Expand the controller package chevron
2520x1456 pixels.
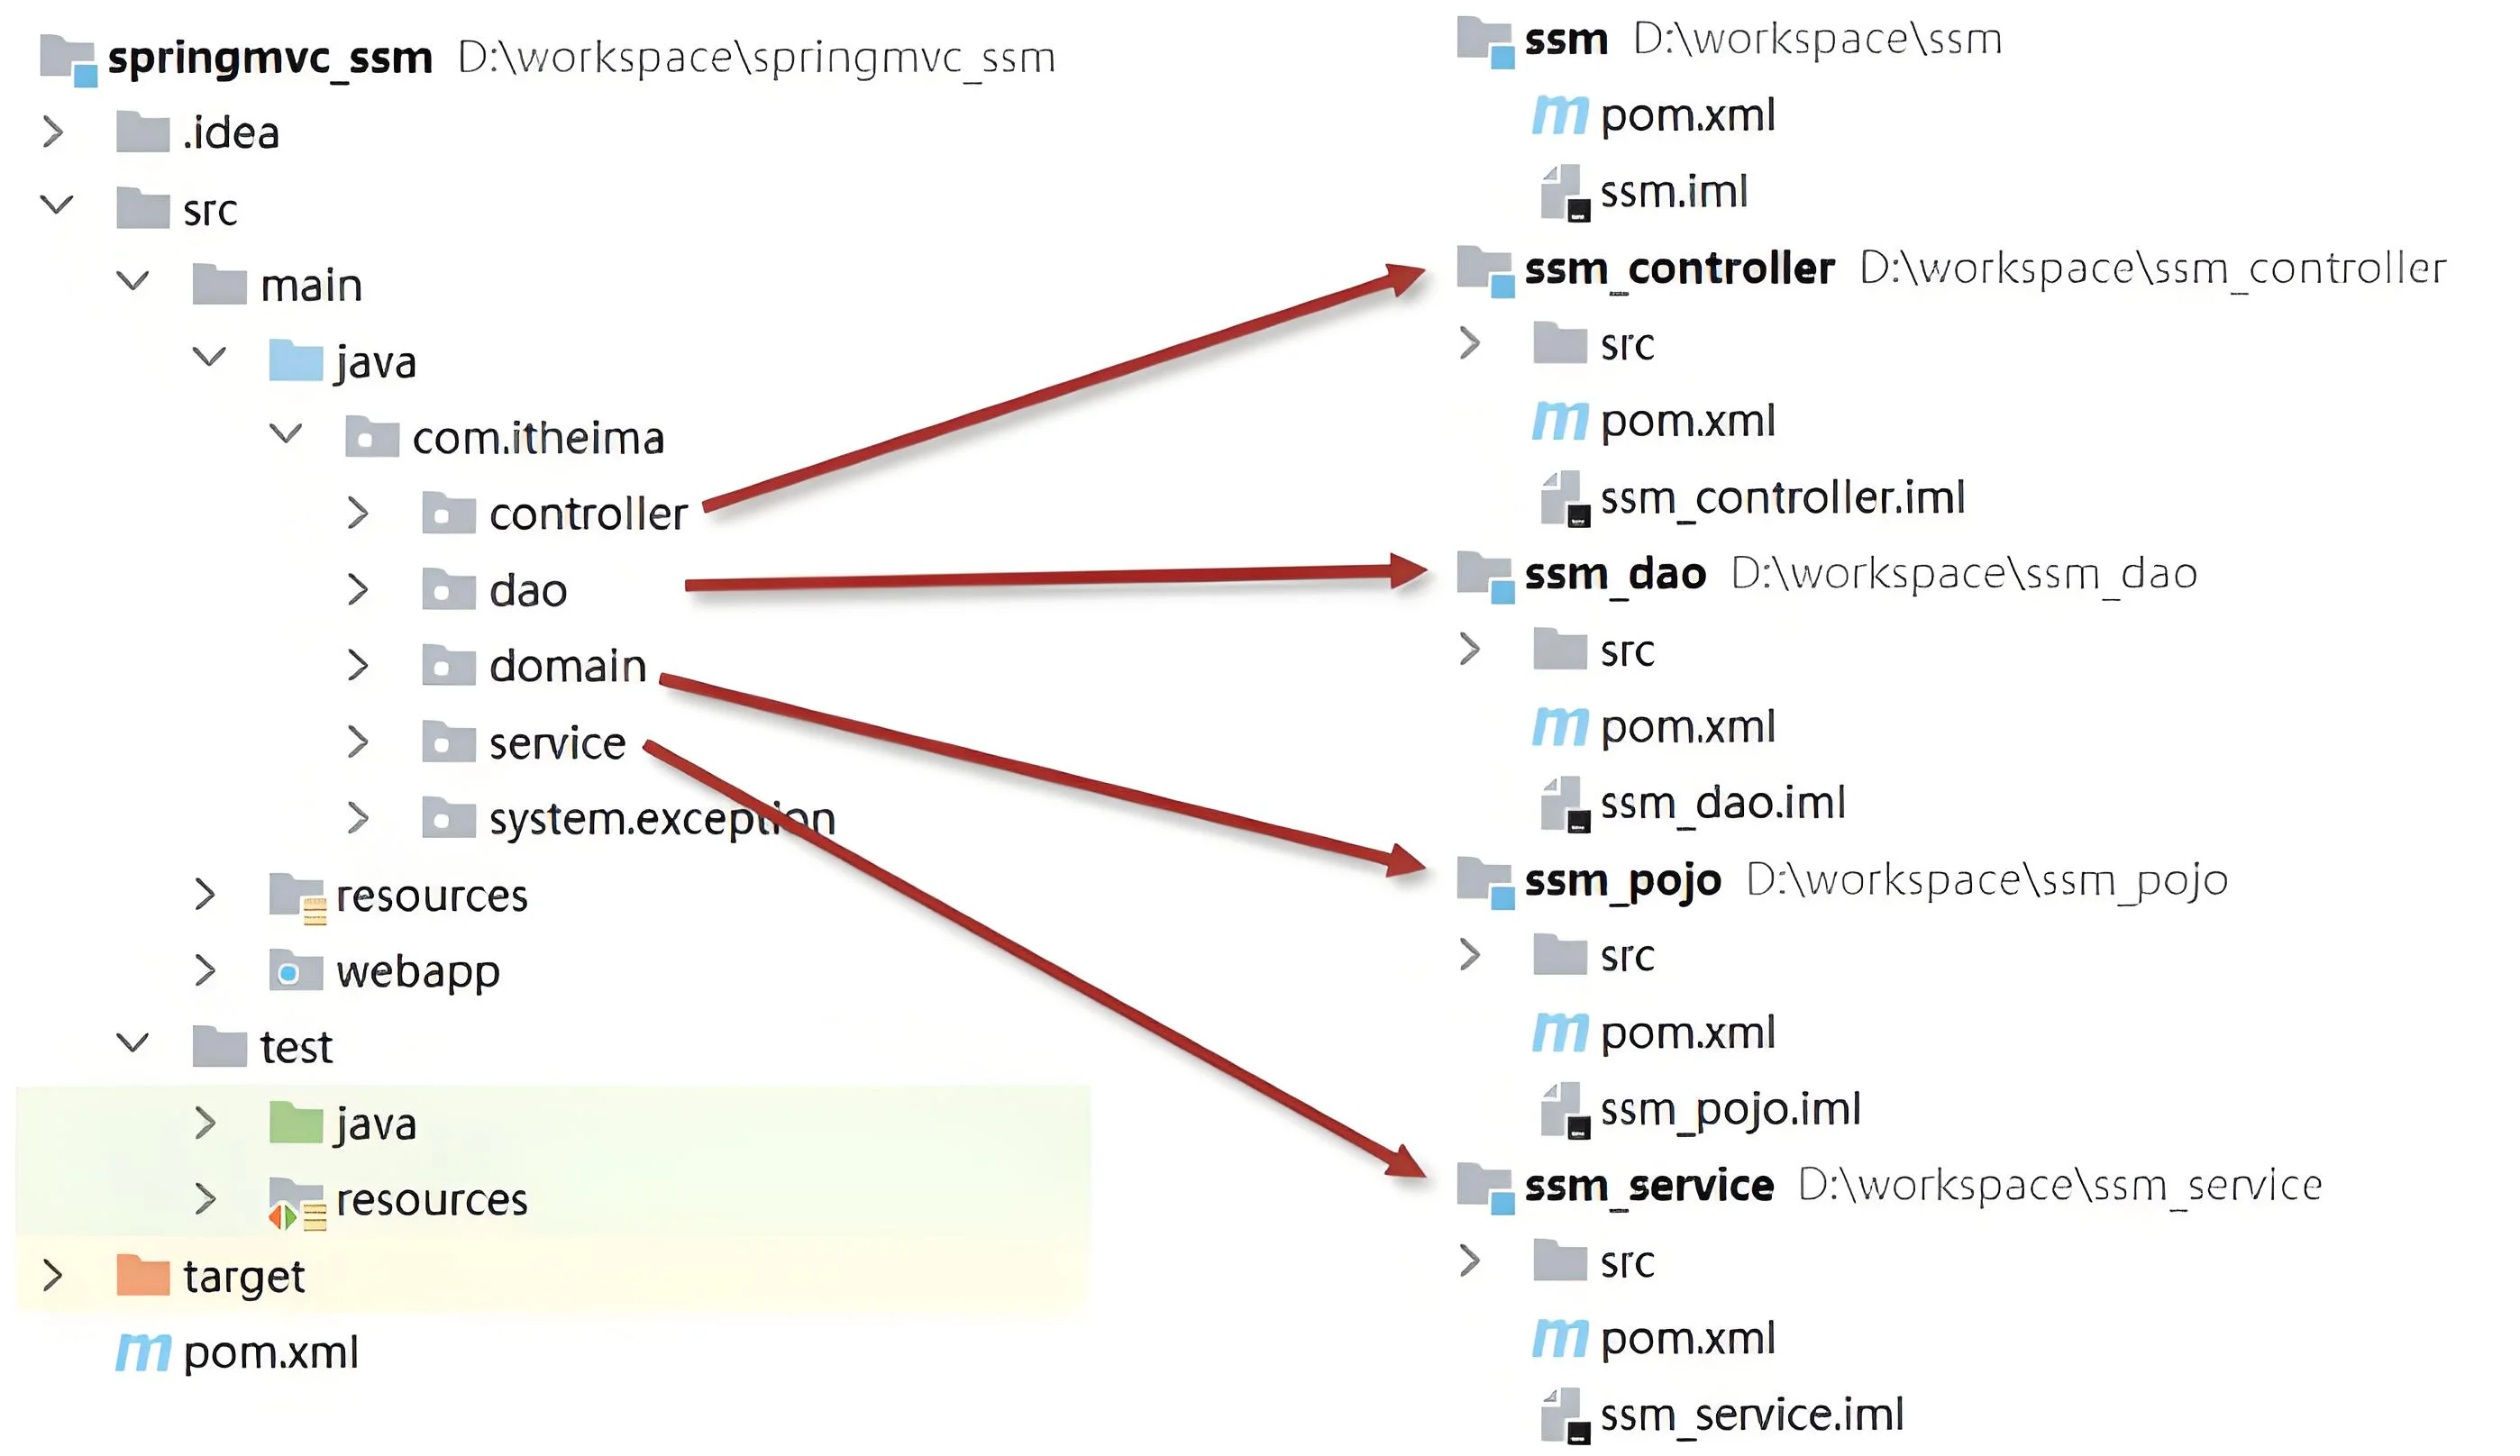(x=358, y=512)
